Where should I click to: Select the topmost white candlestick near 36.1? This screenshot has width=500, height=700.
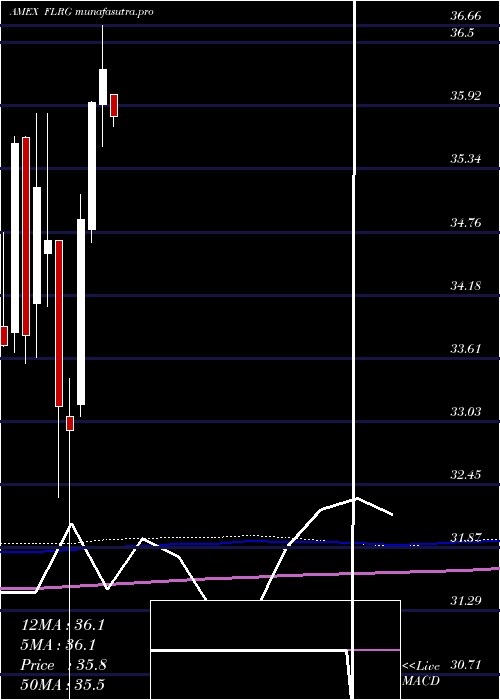click(103, 87)
